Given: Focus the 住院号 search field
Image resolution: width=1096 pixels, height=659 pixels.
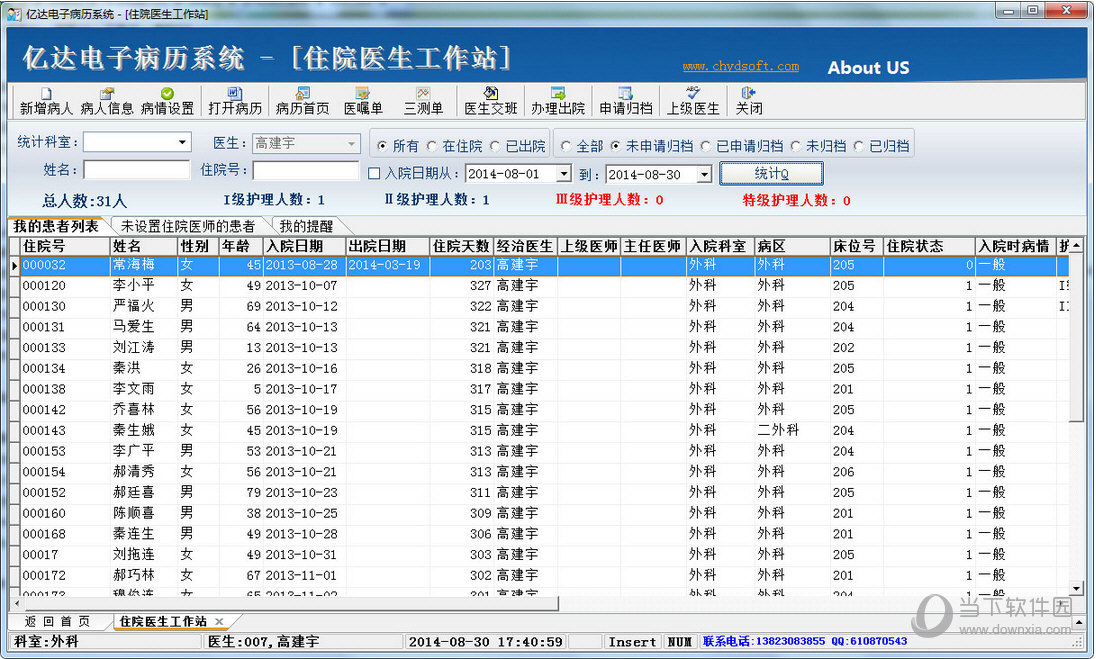Looking at the screenshot, I should coord(306,170).
